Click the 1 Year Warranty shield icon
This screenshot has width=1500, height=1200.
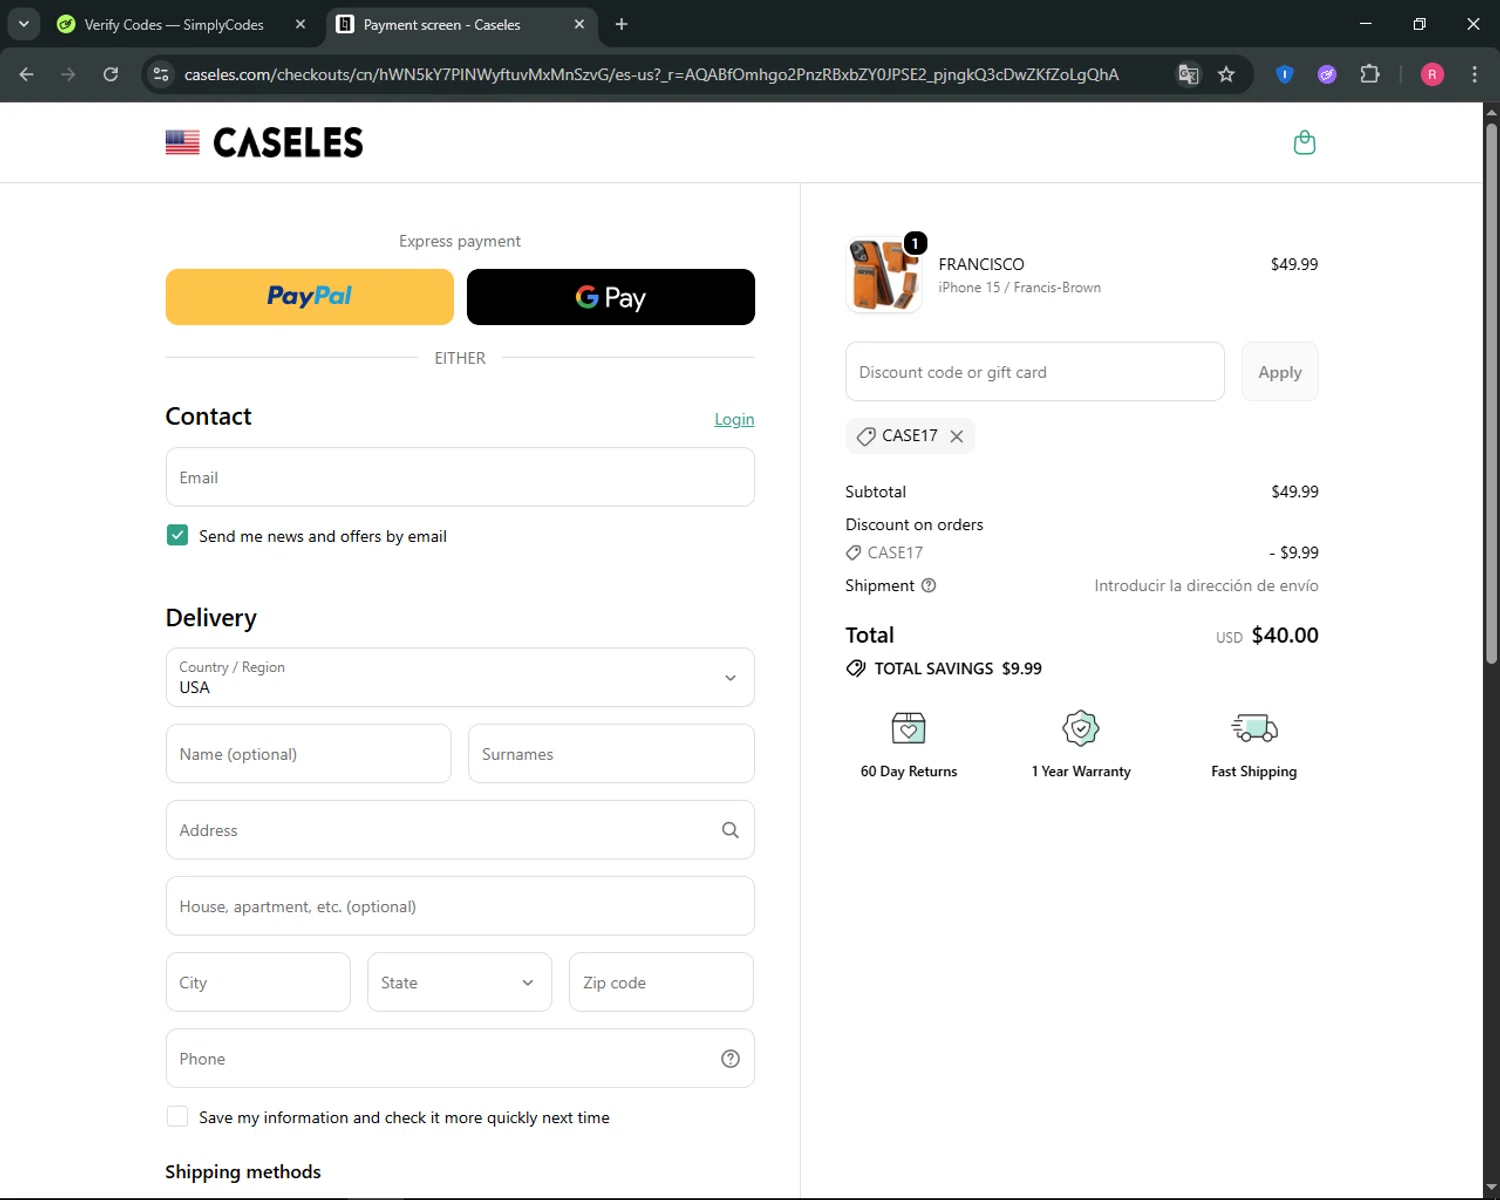click(x=1081, y=728)
